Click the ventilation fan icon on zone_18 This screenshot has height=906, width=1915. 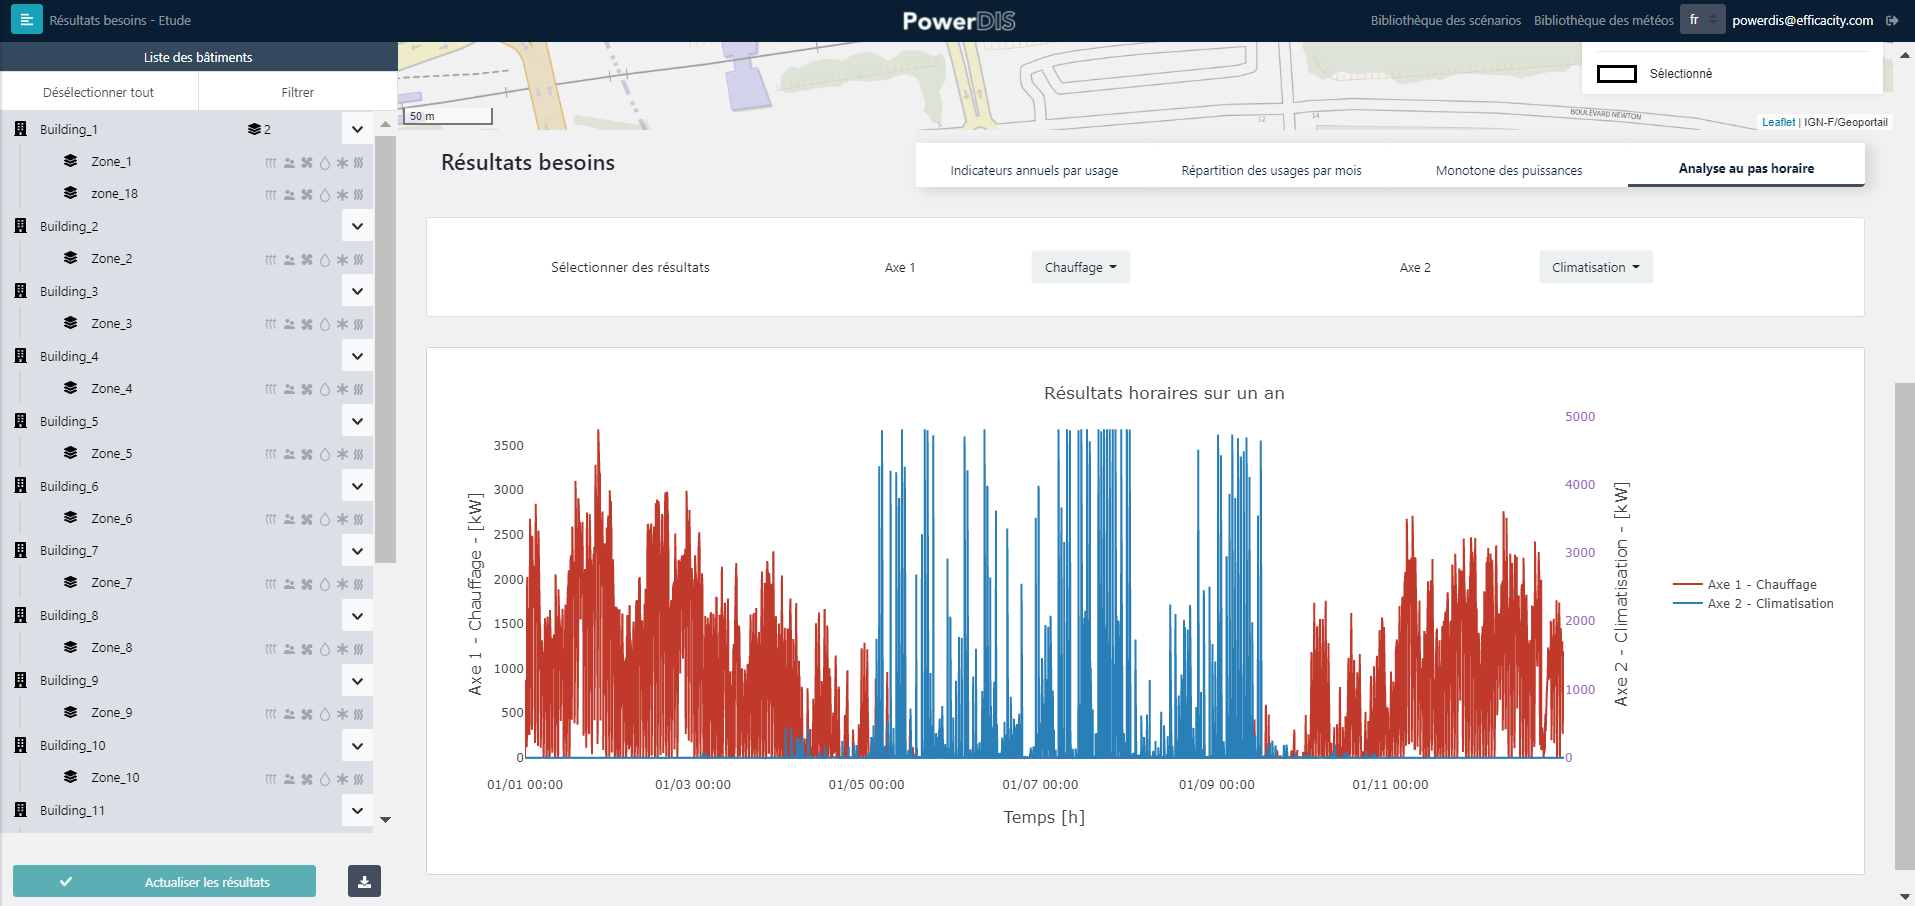point(307,194)
